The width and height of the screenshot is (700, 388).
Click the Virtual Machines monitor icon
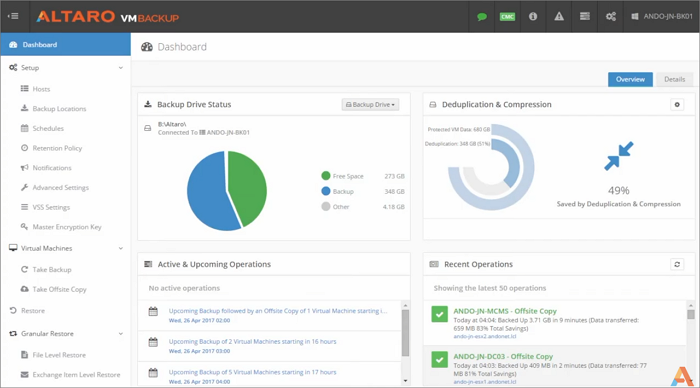(x=13, y=248)
